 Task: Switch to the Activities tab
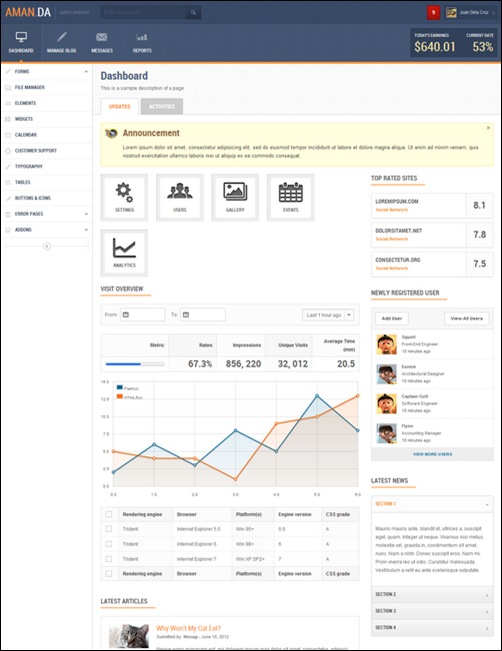tap(162, 106)
